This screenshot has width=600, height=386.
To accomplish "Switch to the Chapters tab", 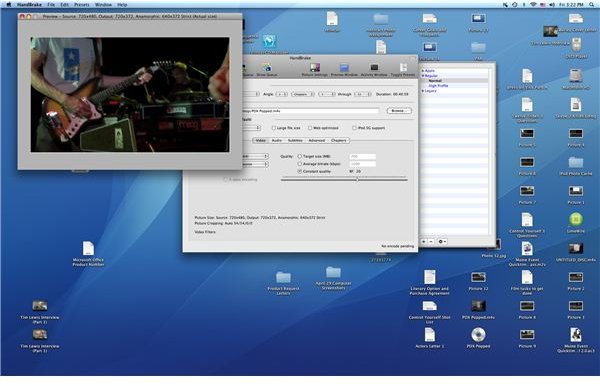I will coord(339,140).
